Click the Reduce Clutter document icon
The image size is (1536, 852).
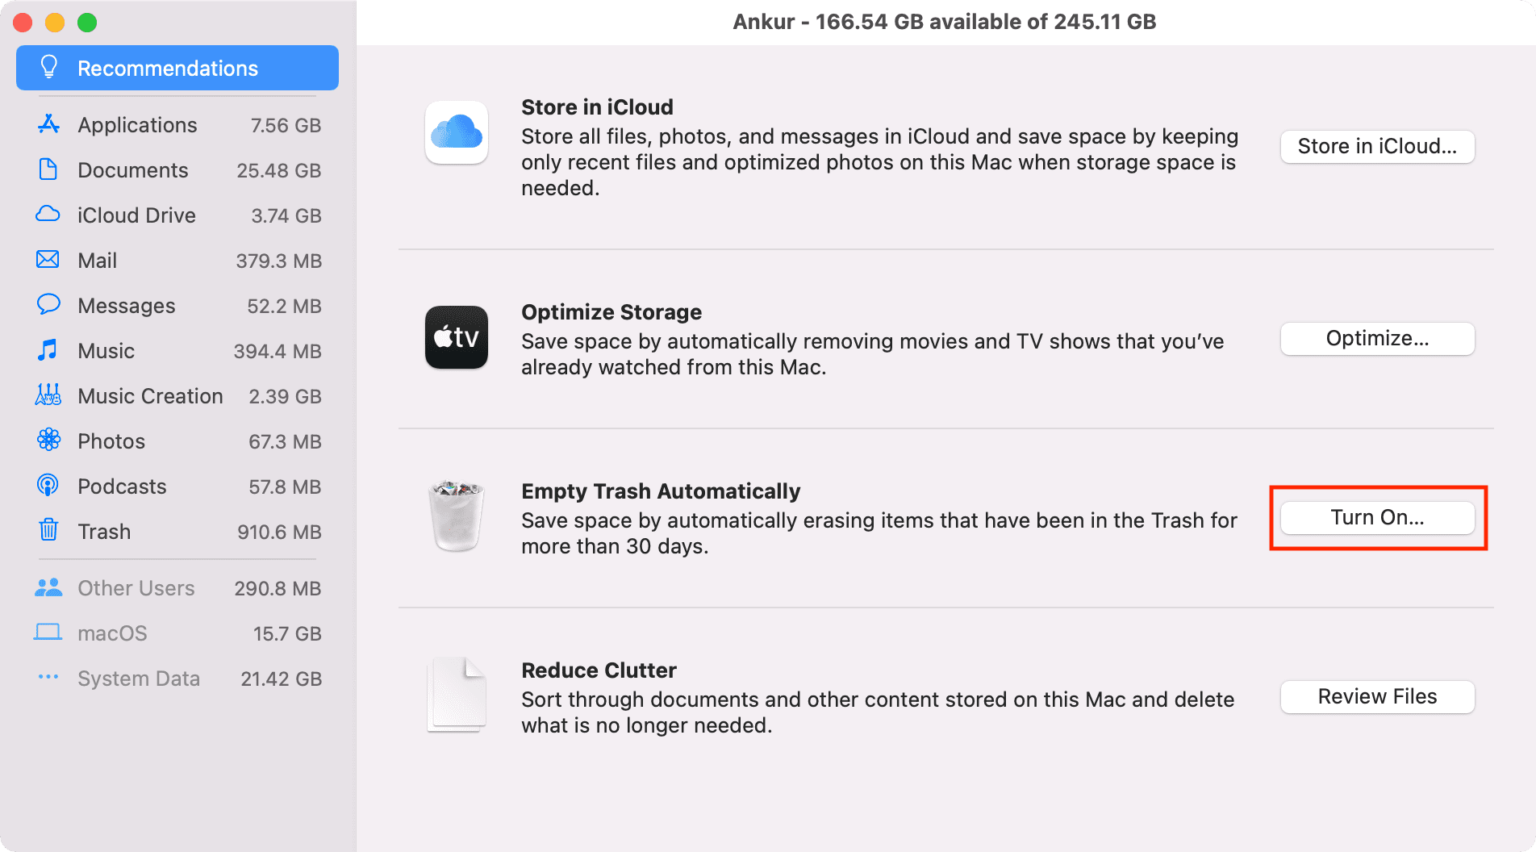(456, 695)
